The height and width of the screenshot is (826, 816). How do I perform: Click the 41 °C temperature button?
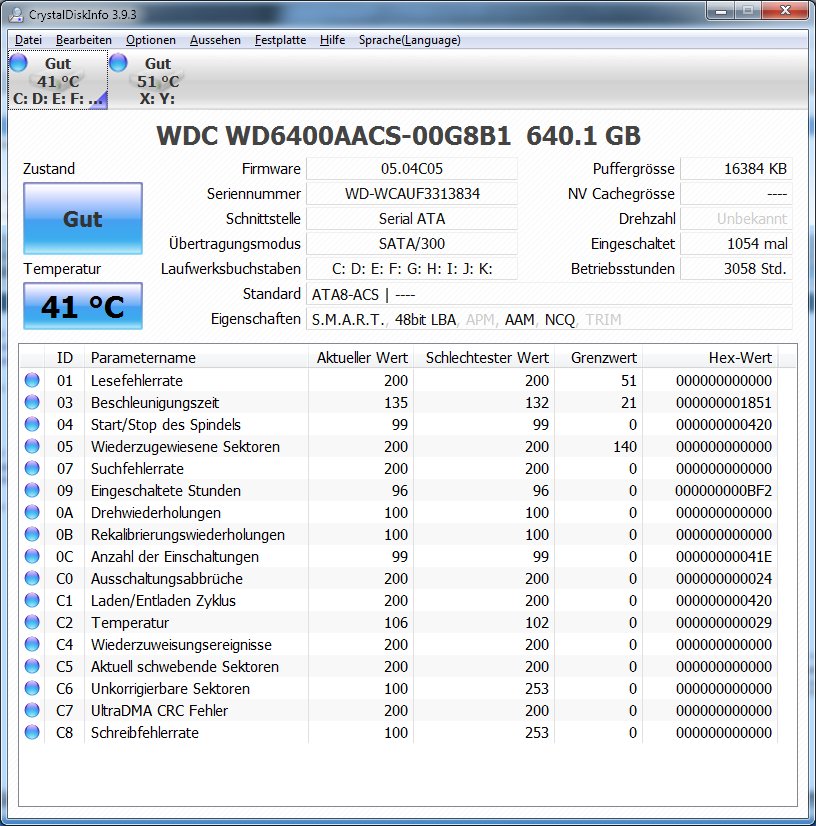pos(83,306)
